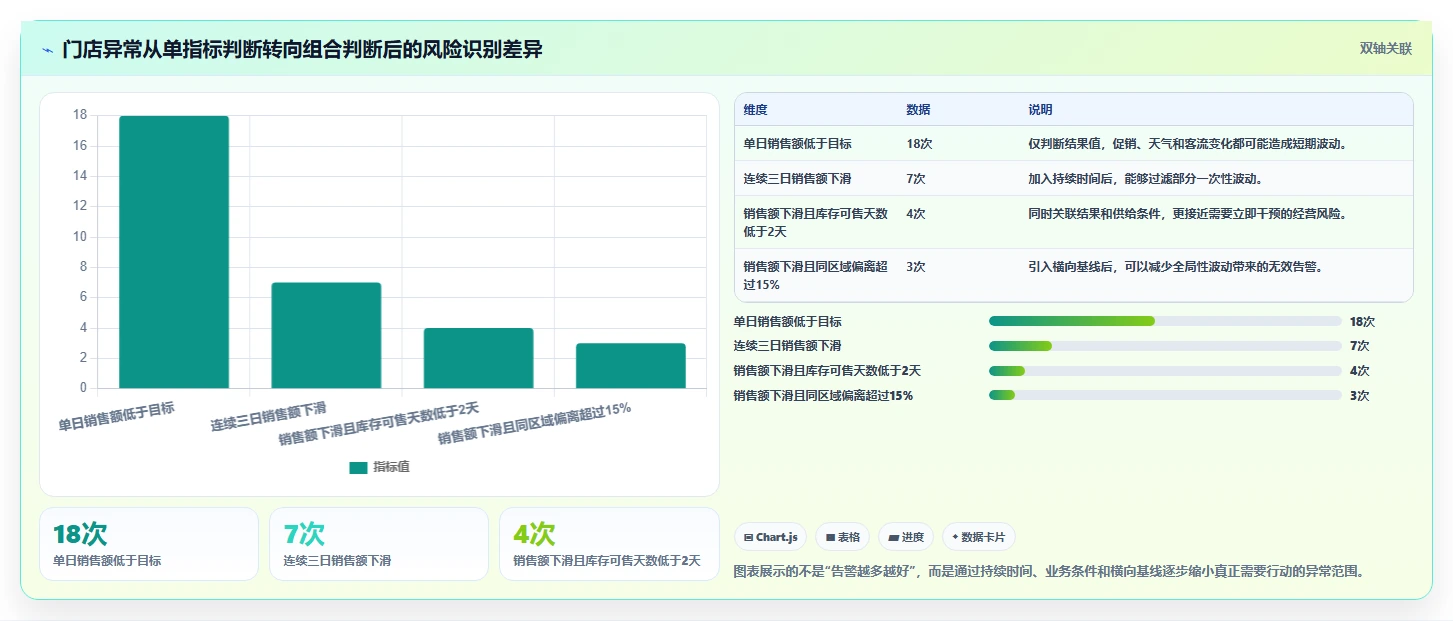Click 4次 value beside the third progress bar
1453x621 pixels.
click(x=1359, y=371)
